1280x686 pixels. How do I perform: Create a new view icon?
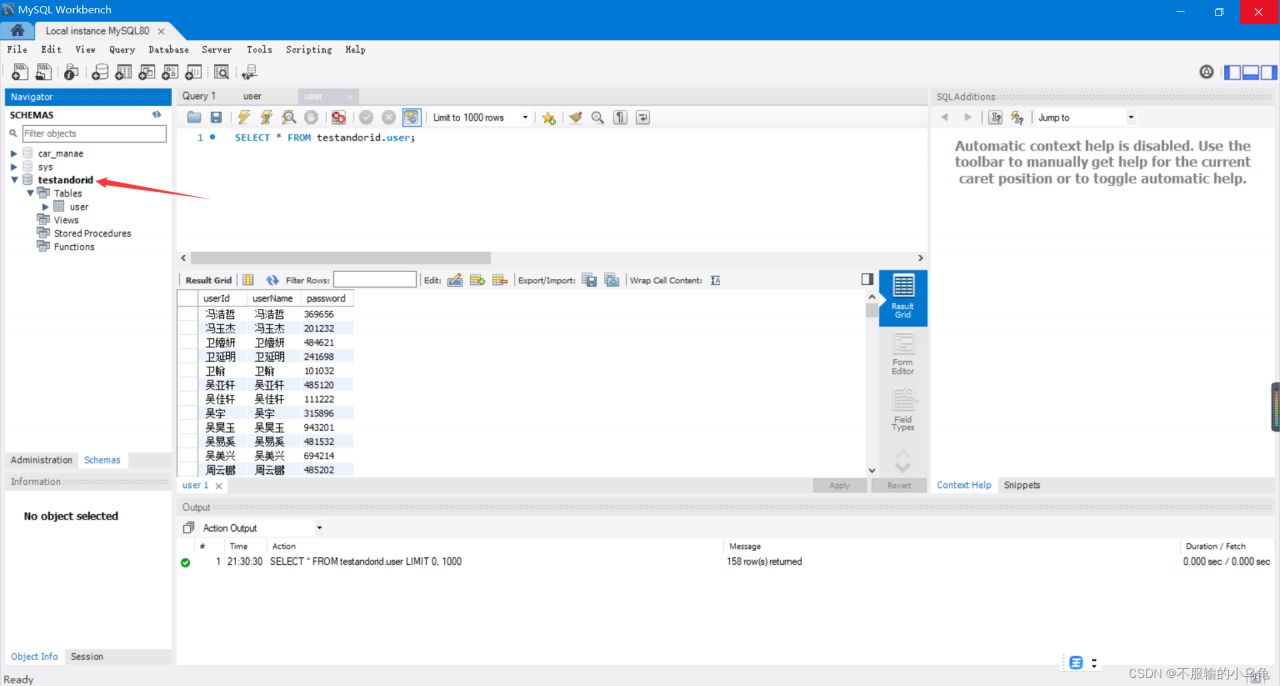click(x=147, y=72)
